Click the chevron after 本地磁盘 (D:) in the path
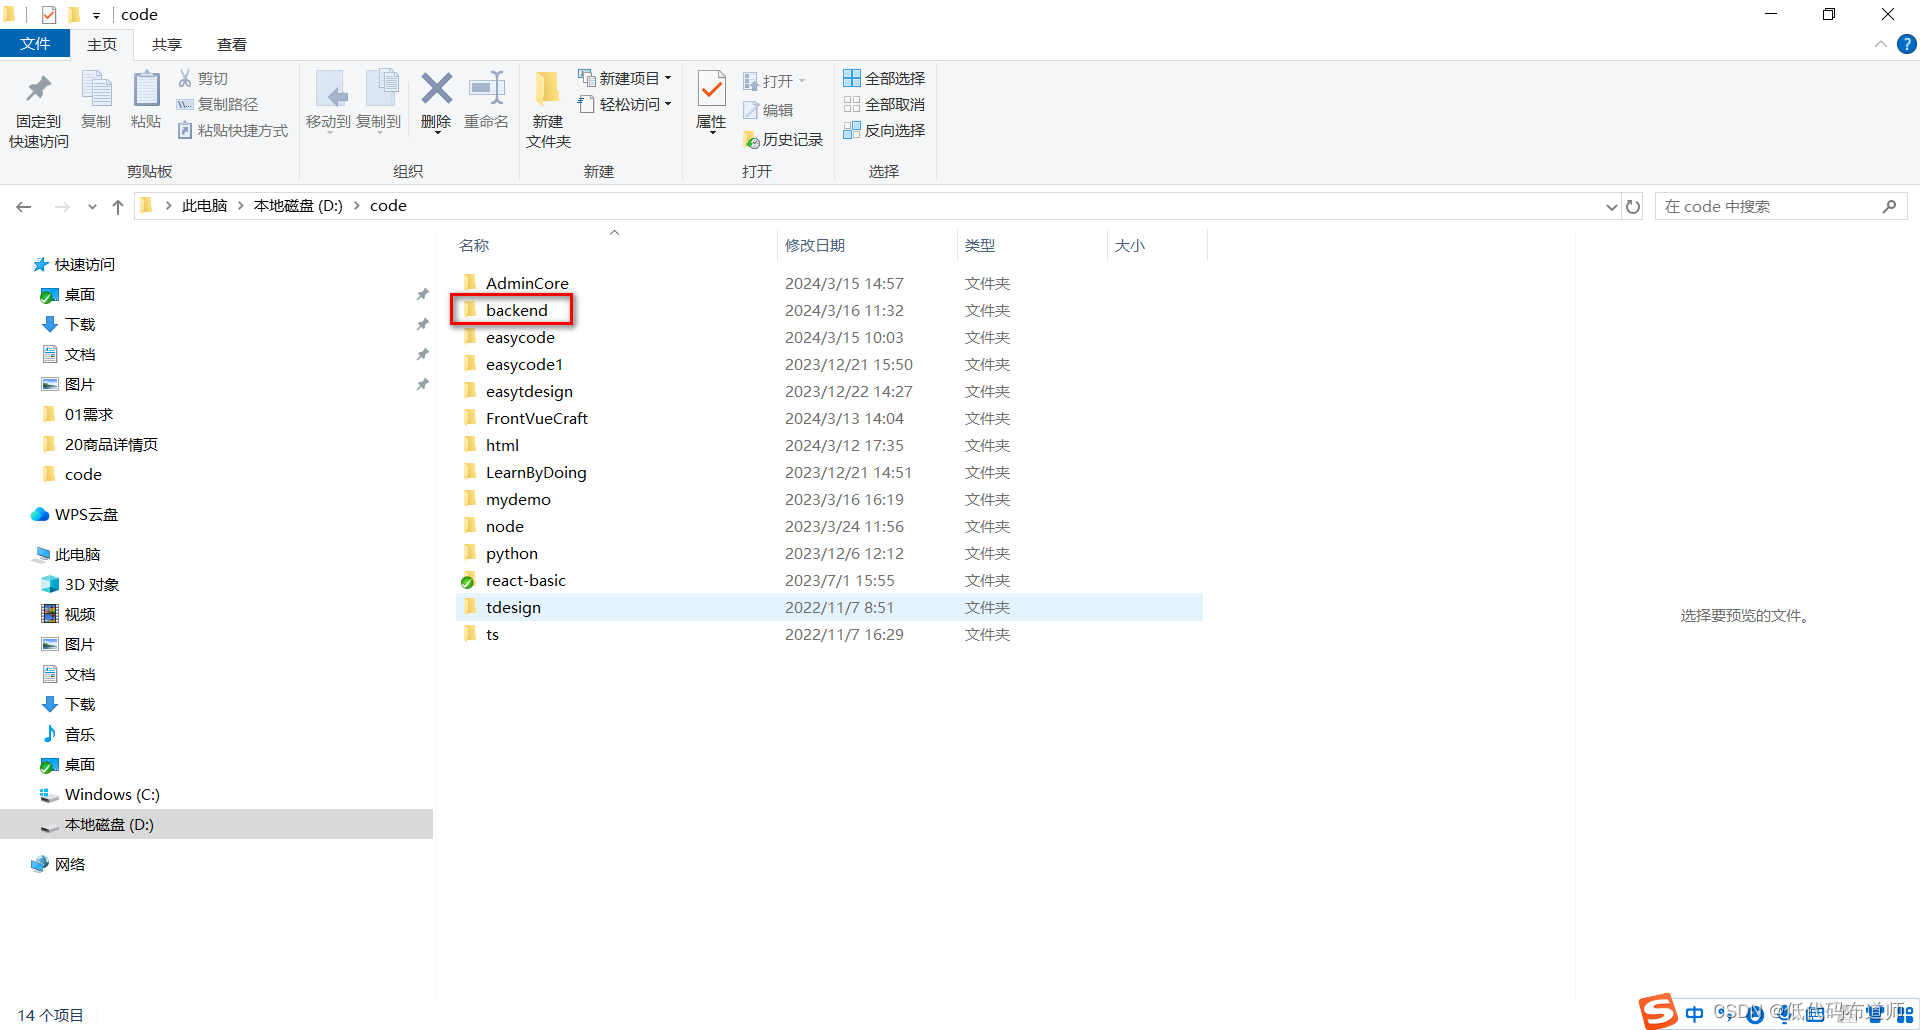1920x1030 pixels. pos(356,206)
